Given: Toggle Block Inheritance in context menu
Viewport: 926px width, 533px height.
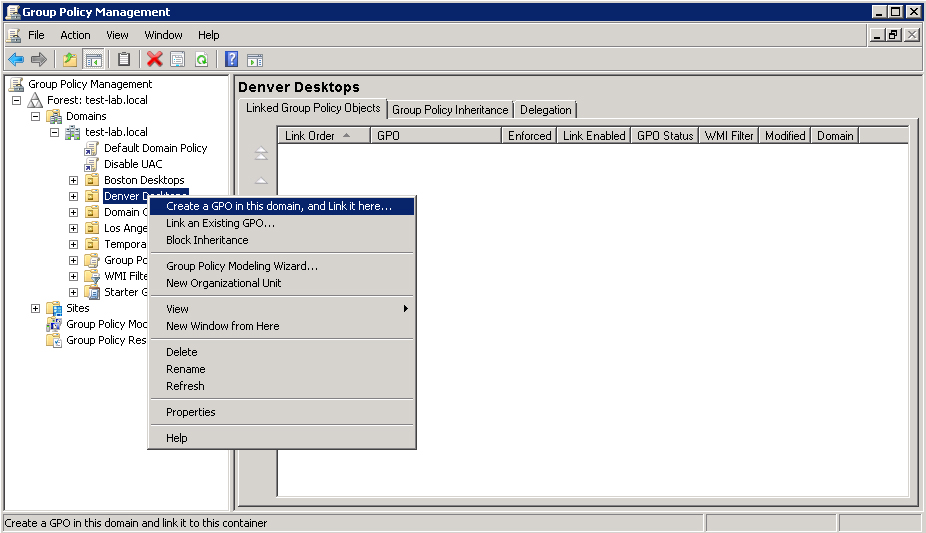Looking at the screenshot, I should pyautogui.click(x=207, y=240).
